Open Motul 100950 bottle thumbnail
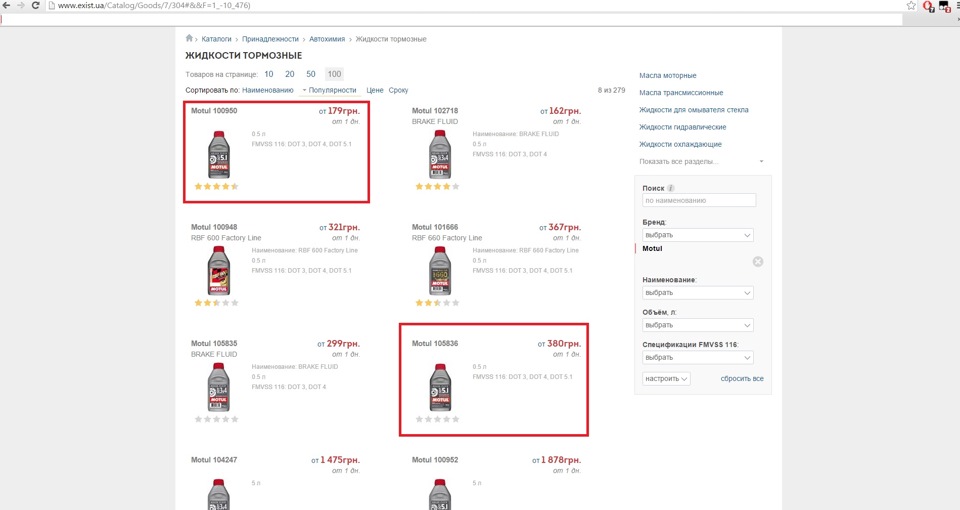 pos(219,154)
